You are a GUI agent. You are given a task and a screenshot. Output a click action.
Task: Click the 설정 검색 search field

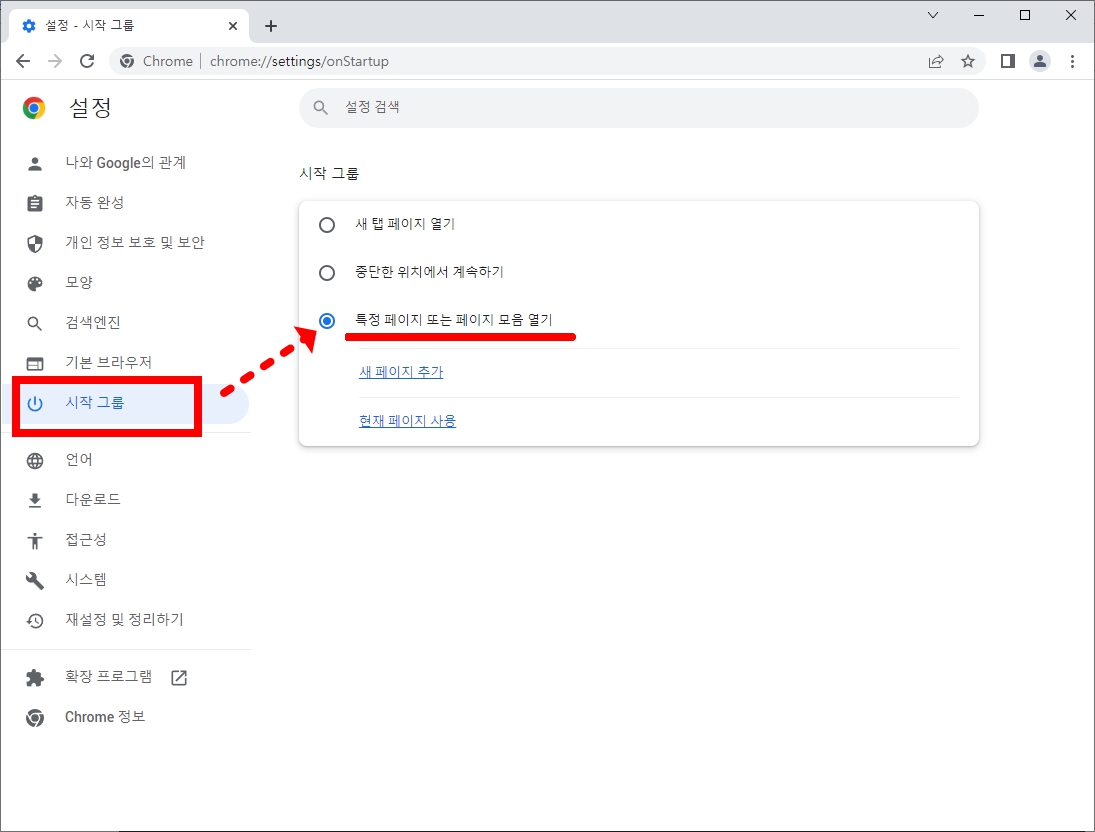[638, 108]
